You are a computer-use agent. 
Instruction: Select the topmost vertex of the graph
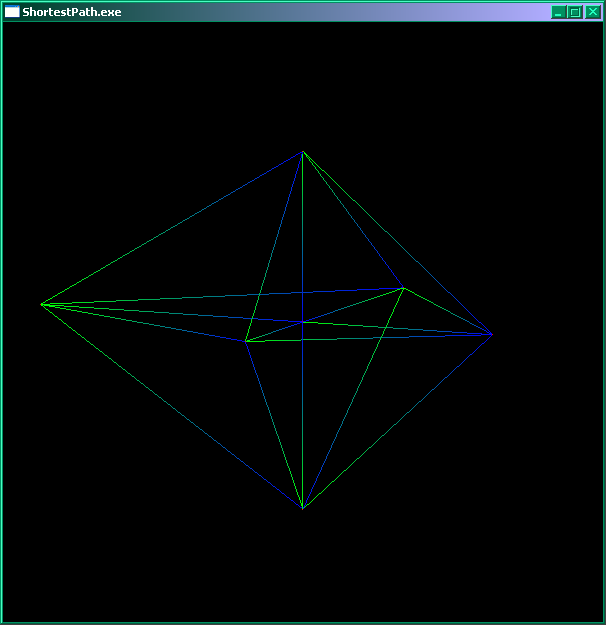[x=303, y=152]
